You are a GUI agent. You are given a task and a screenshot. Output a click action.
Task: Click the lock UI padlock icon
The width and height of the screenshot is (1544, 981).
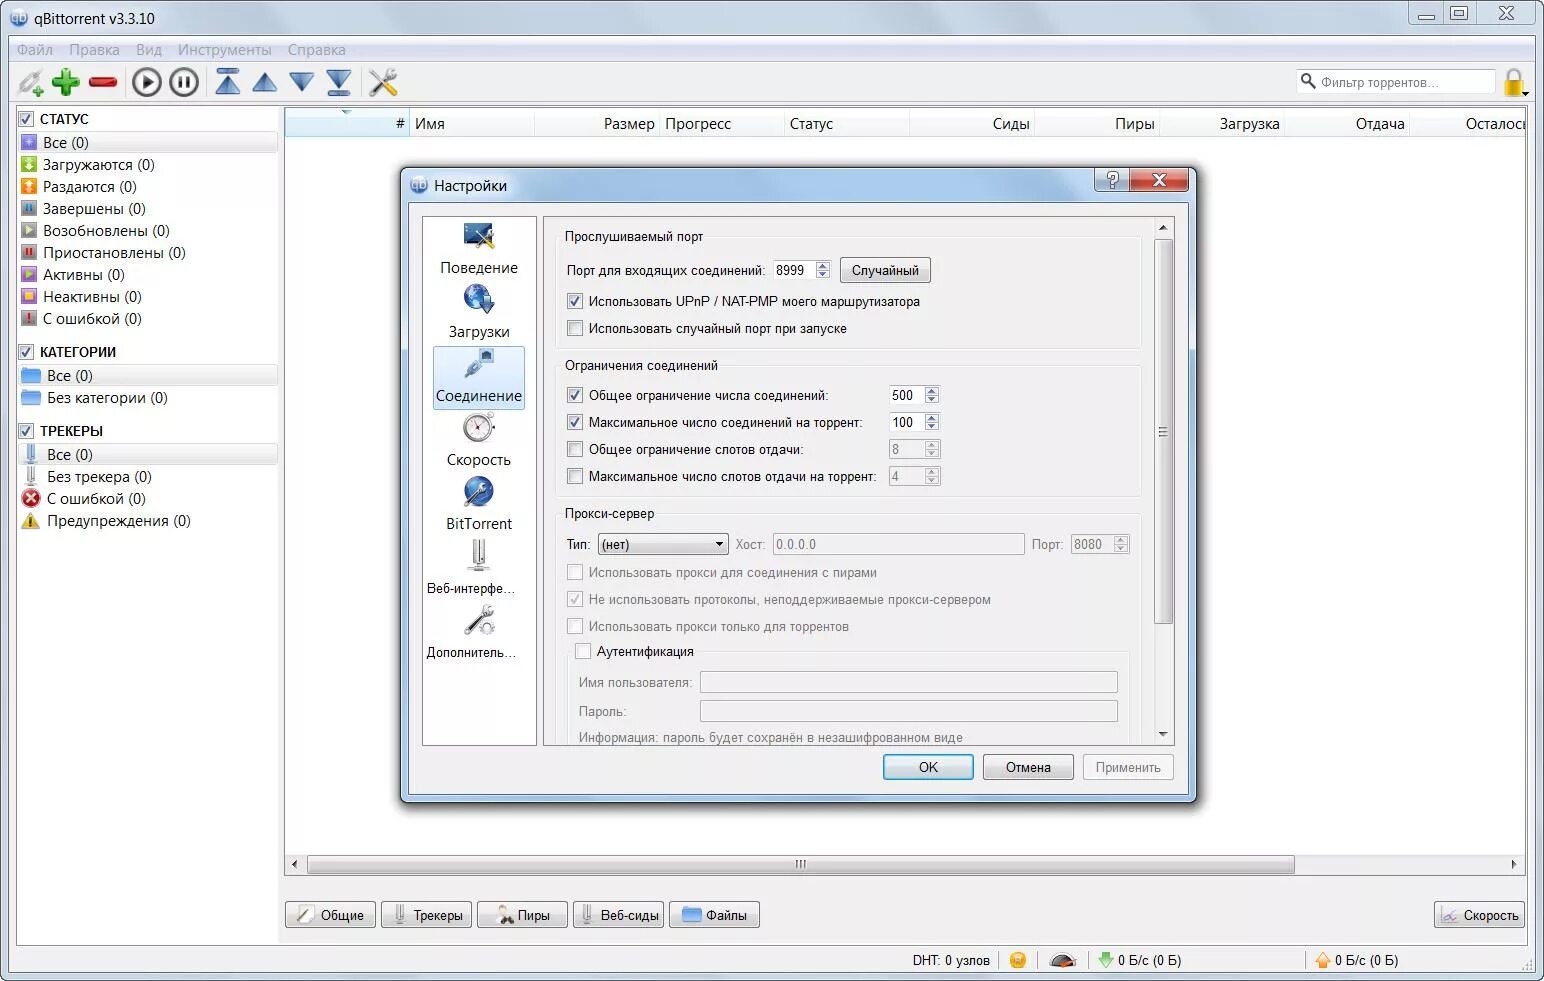point(1514,82)
